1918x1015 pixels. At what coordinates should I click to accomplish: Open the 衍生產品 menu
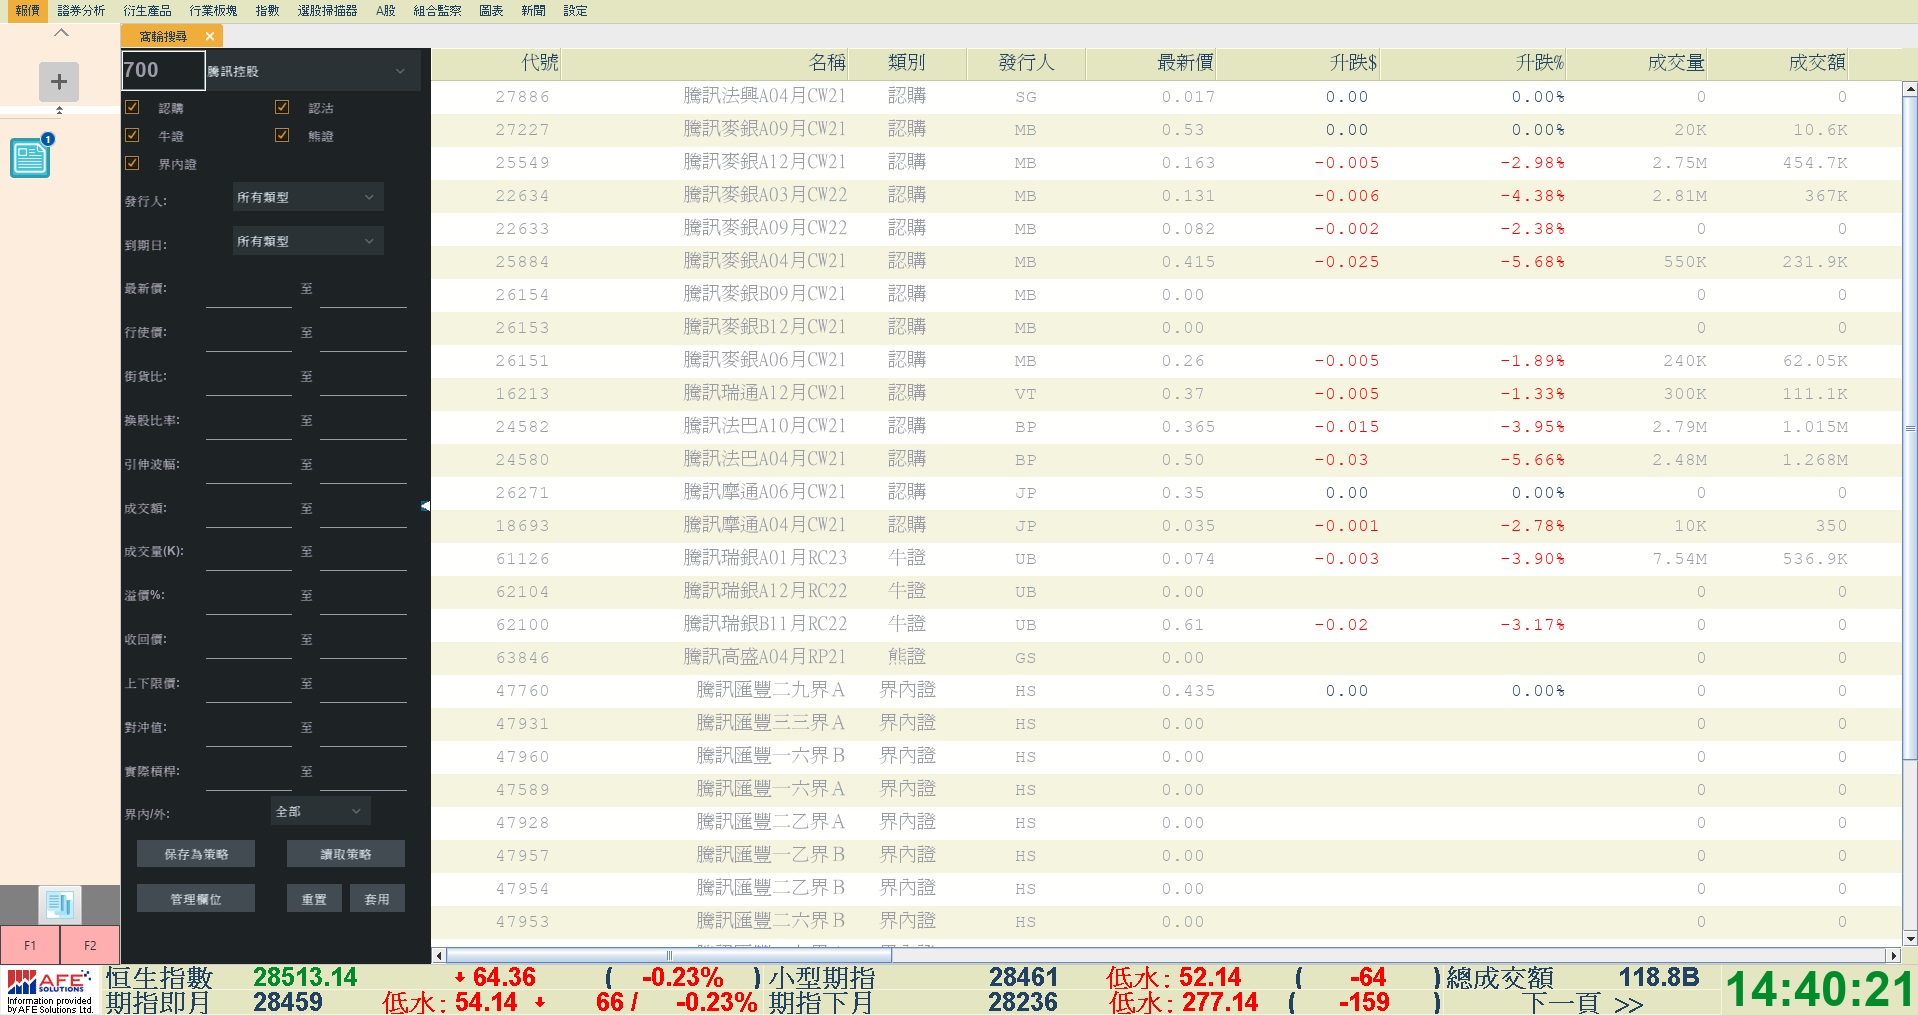(x=147, y=10)
